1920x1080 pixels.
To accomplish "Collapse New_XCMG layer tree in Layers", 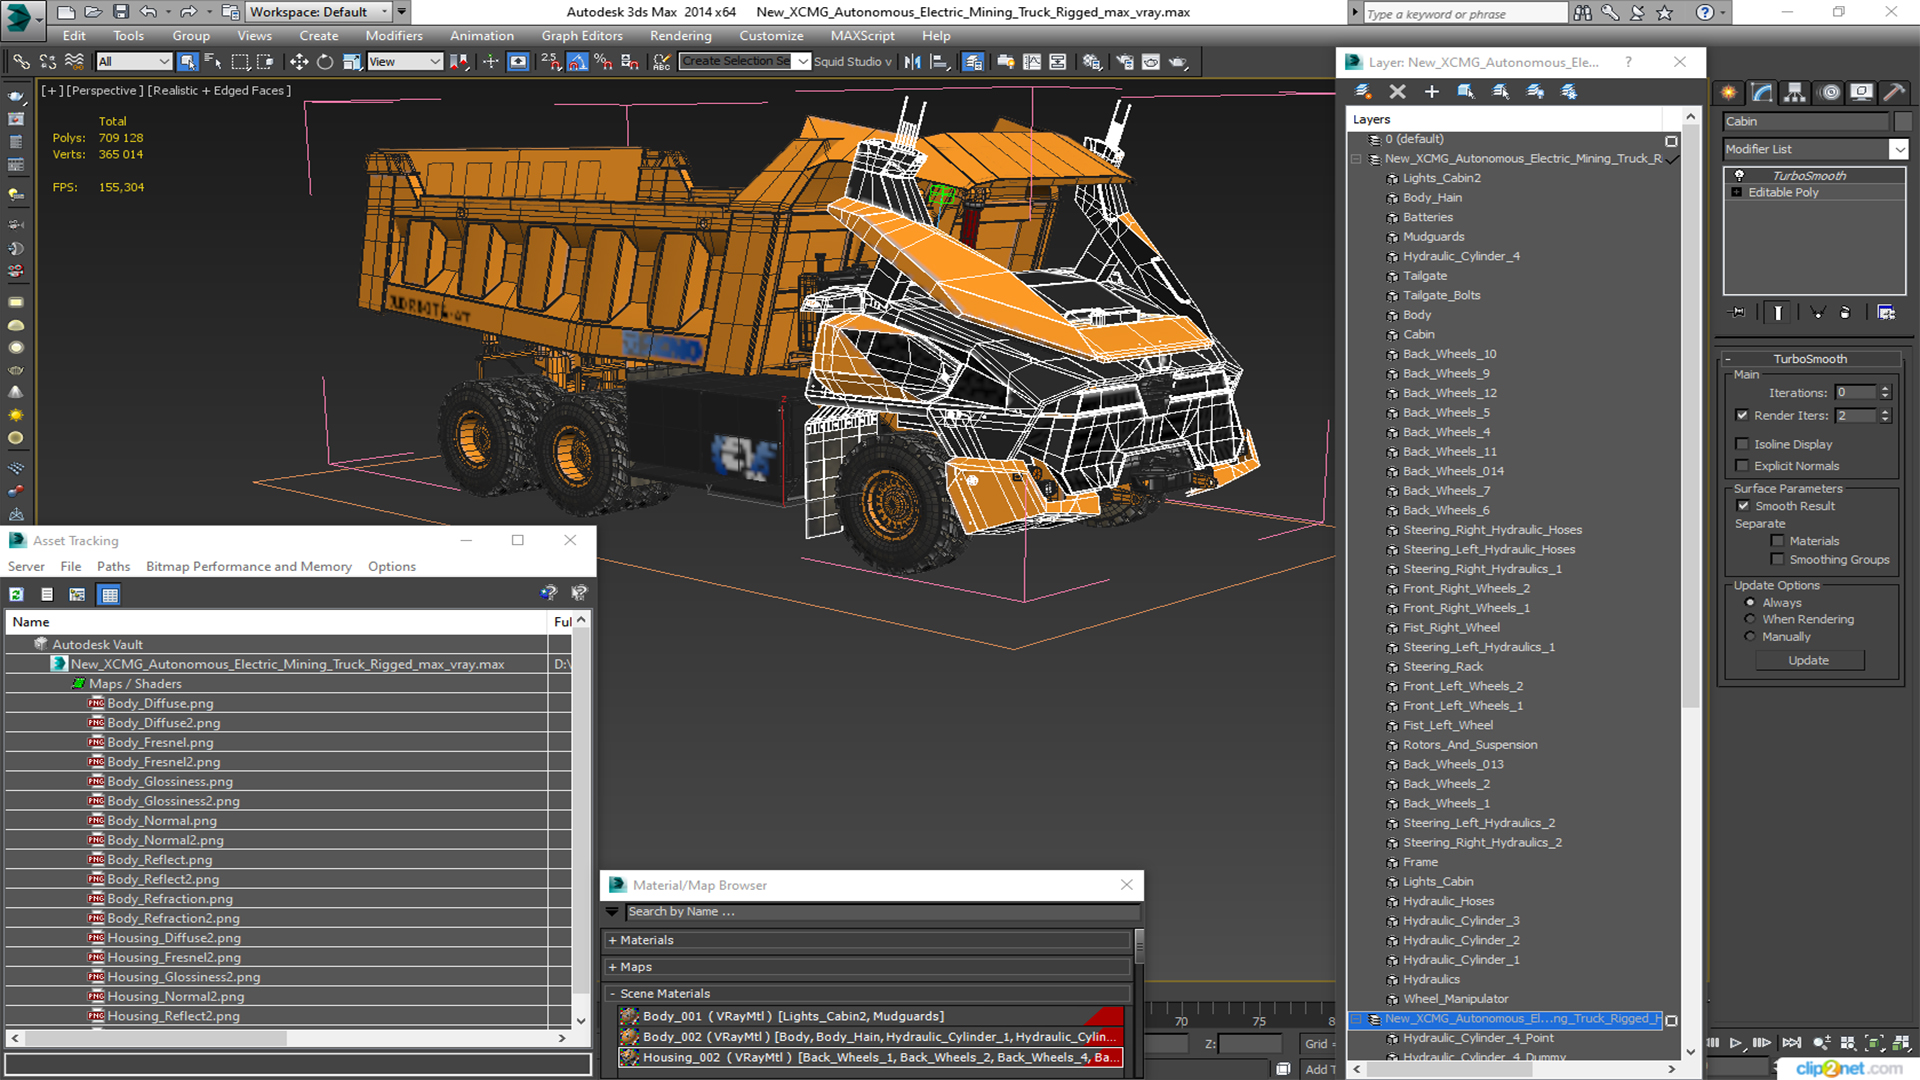I will pos(1356,159).
